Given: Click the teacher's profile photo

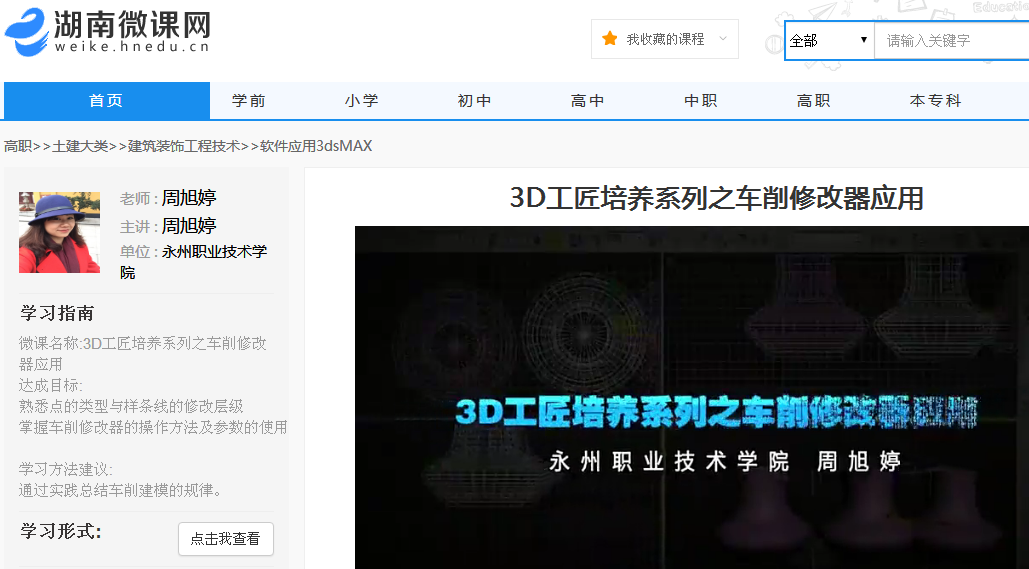Looking at the screenshot, I should coord(59,232).
